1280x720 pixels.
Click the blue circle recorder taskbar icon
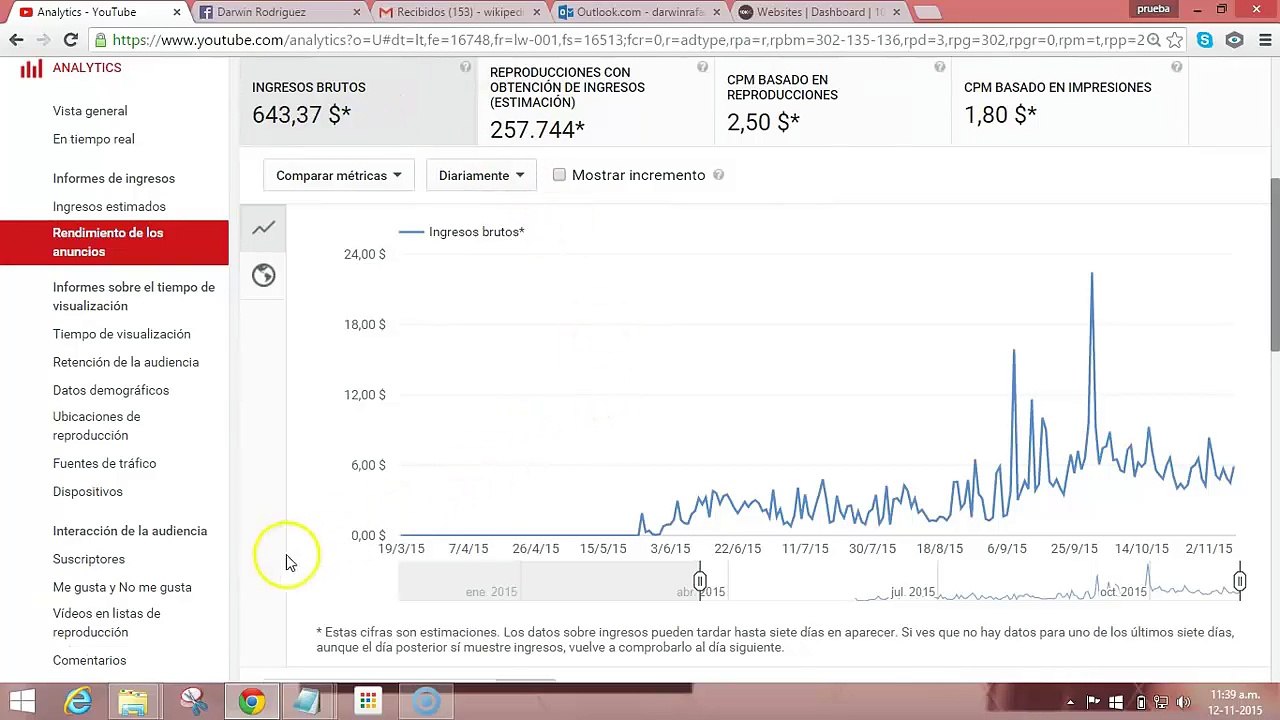click(426, 702)
